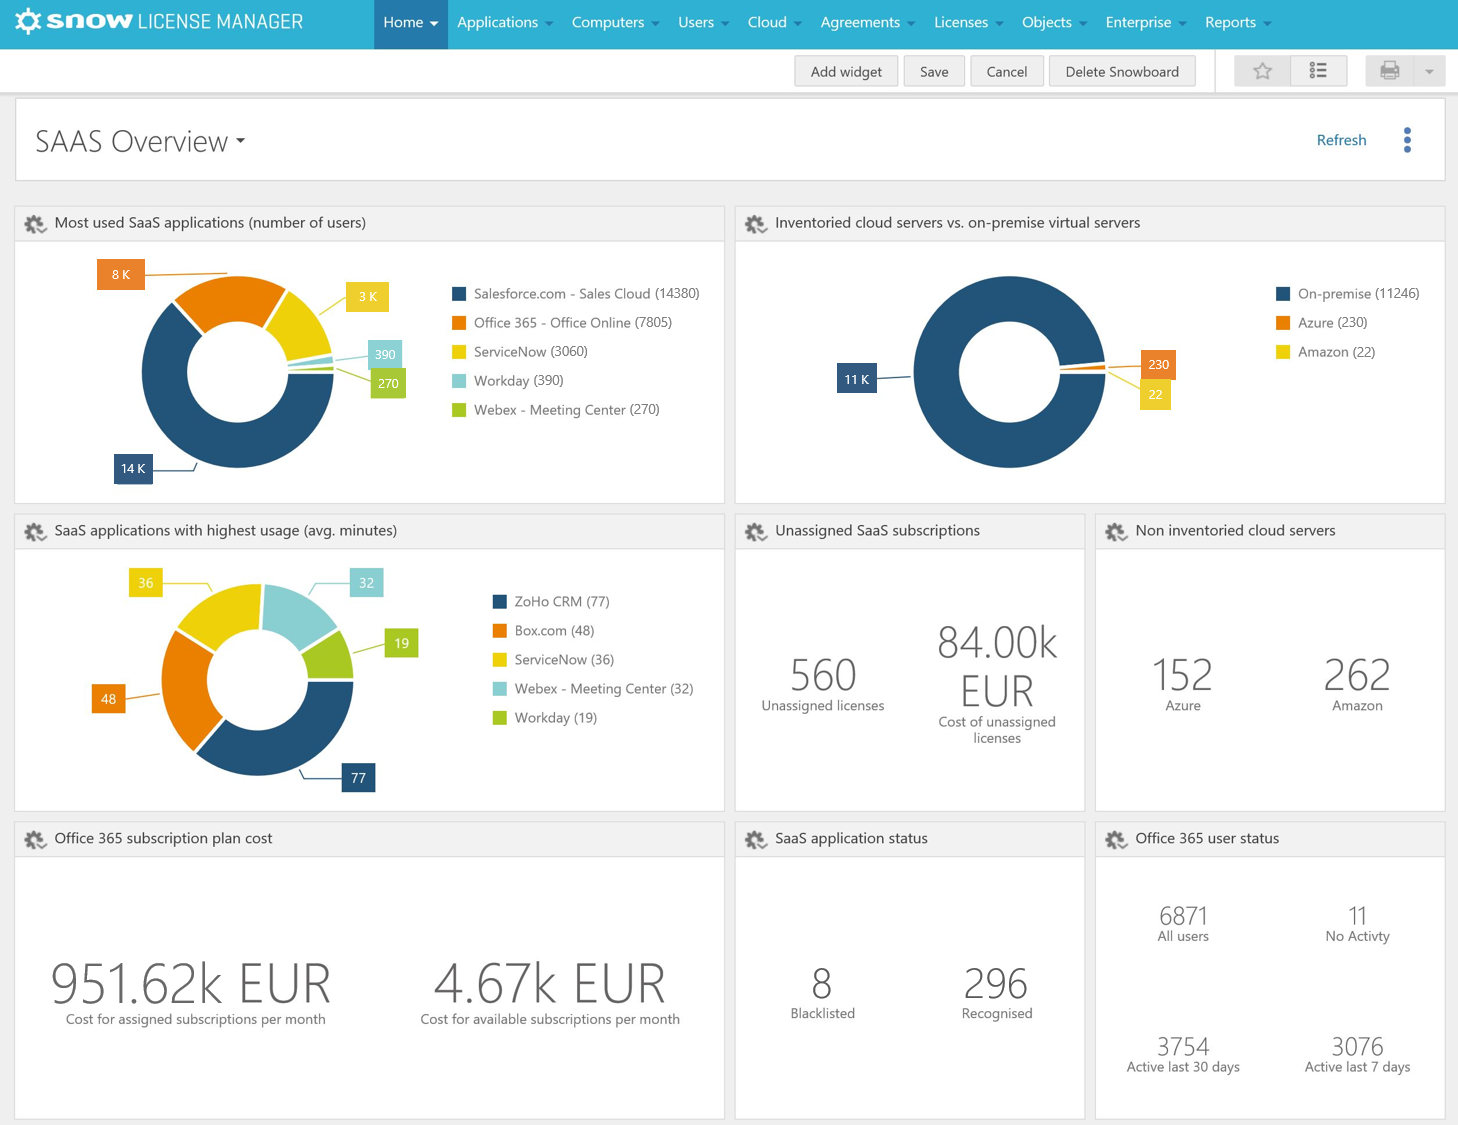
Task: Open settings gear for Office 365 subscription plan cost
Action: coord(35,840)
